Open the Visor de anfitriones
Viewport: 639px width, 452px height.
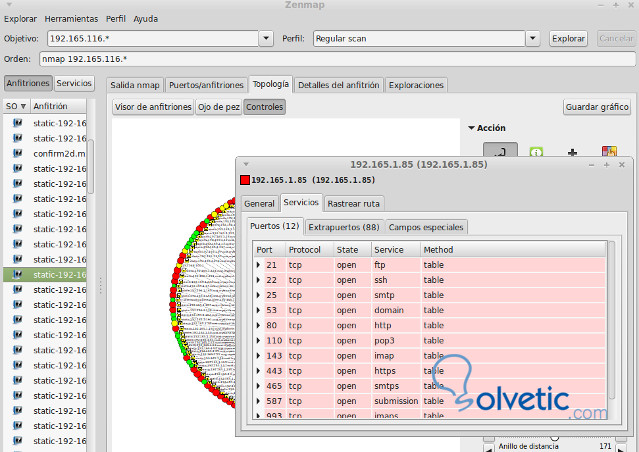[153, 107]
